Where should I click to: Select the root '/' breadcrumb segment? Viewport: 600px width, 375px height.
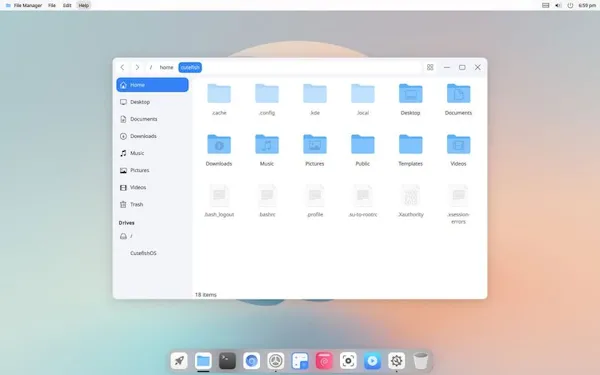click(x=151, y=67)
